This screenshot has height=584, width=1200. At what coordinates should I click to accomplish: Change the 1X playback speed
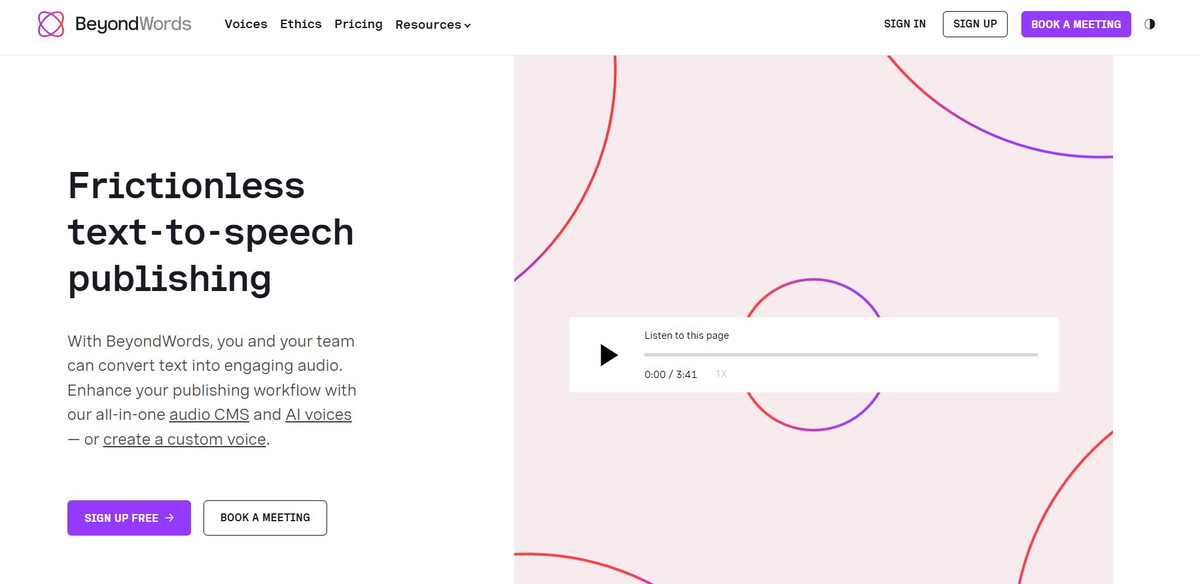coord(721,374)
